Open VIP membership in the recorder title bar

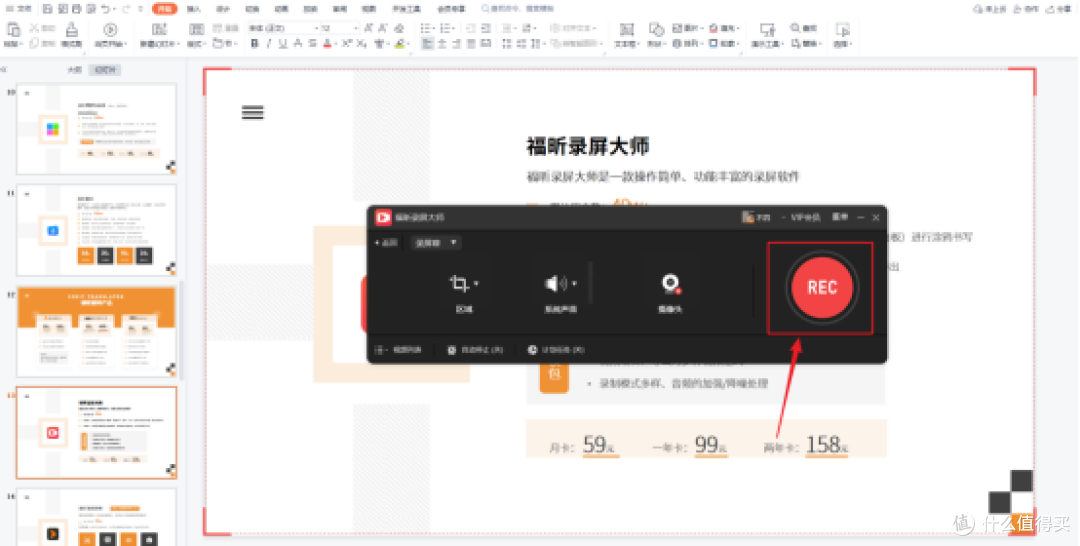[805, 218]
